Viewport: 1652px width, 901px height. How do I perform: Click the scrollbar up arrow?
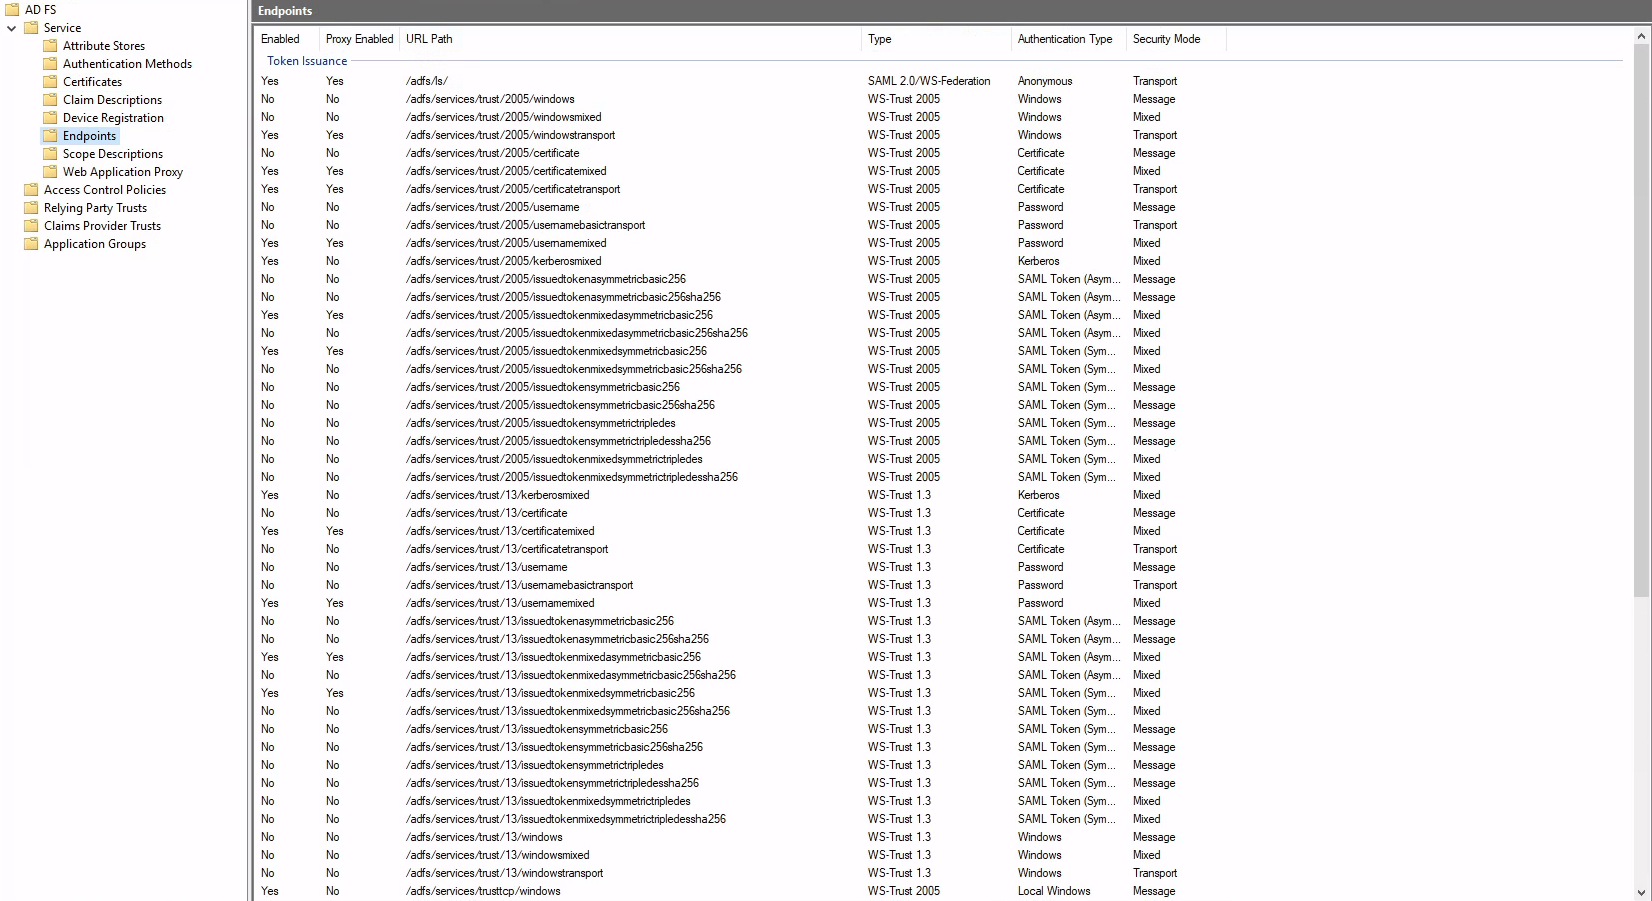1641,36
